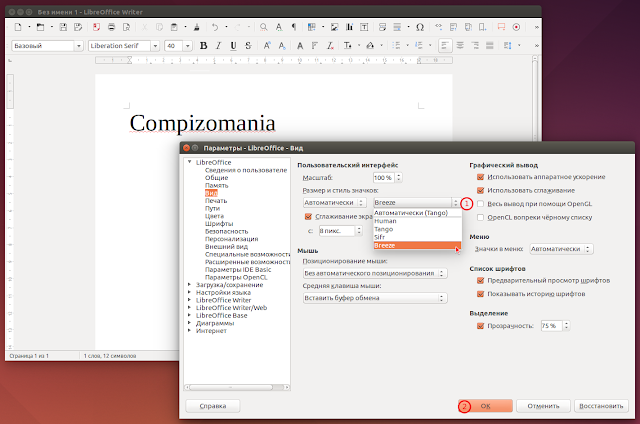The image size is (640, 424).
Task: Toggle the bulleted list icon
Action: pos(396,46)
